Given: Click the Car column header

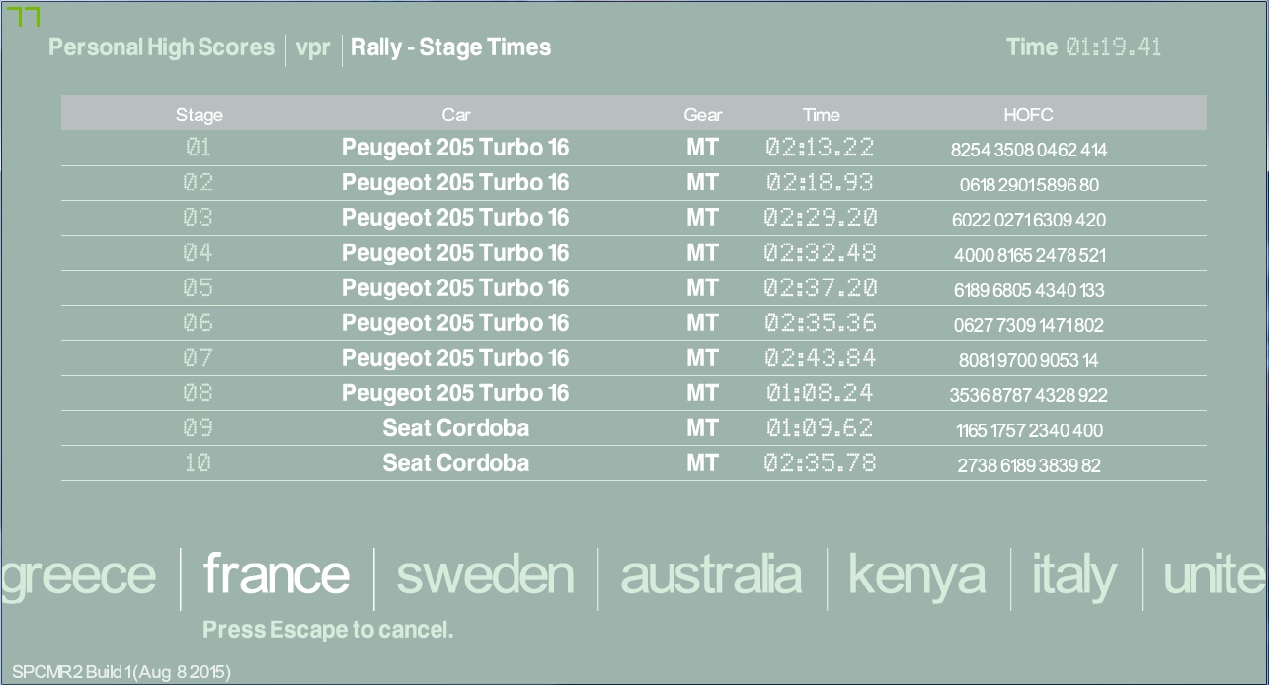Looking at the screenshot, I should pos(456,115).
